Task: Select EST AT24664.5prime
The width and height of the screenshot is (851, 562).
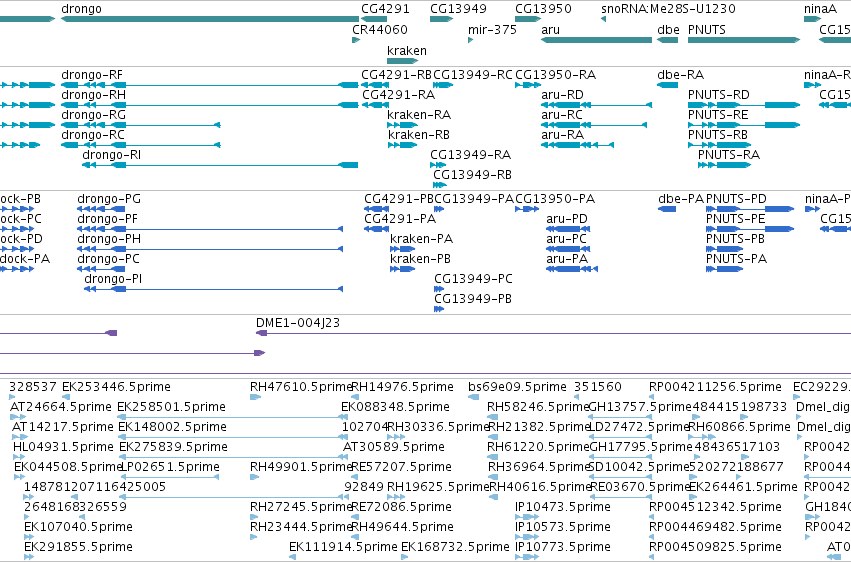Action: tap(61, 407)
